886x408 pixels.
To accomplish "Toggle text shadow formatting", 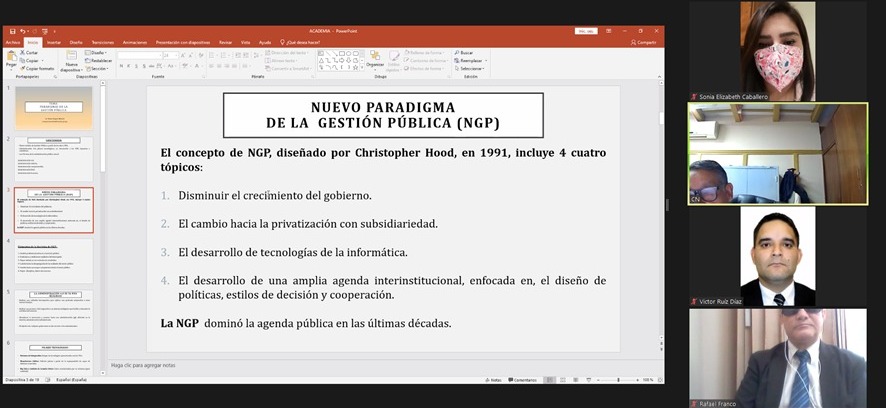I will click(144, 66).
